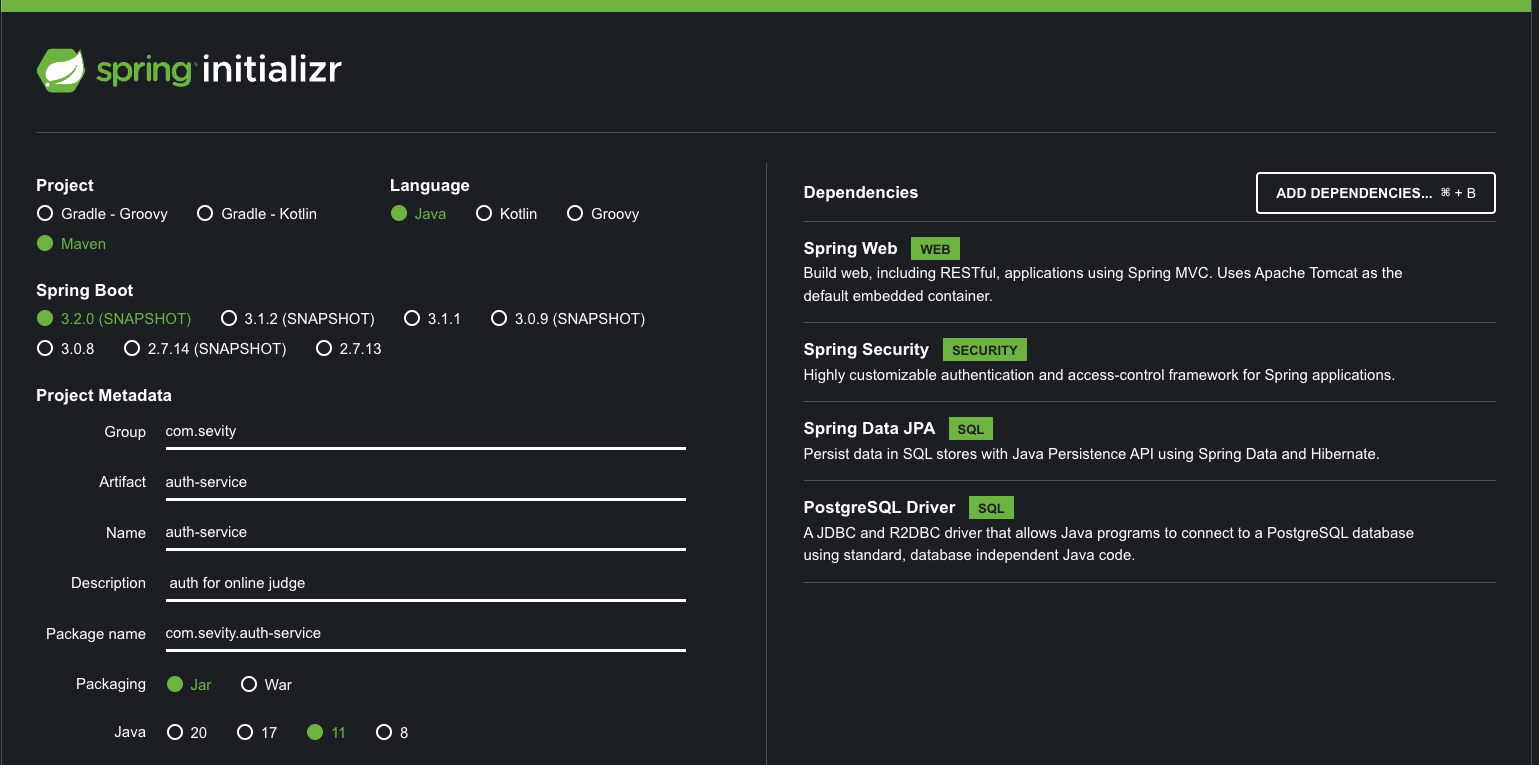Click the Spring Security description text
This screenshot has width=1539, height=765.
[x=1099, y=376]
